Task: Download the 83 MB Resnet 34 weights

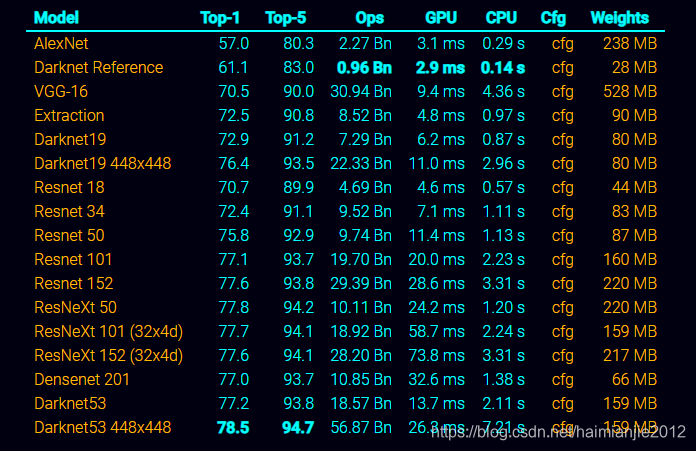Action: click(634, 211)
